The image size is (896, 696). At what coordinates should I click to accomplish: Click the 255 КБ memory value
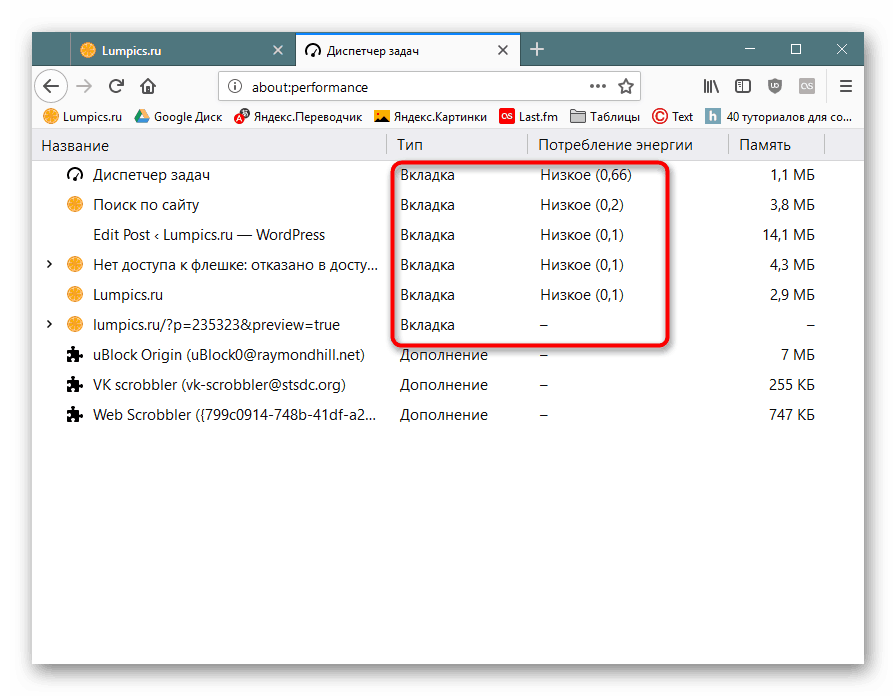(791, 385)
